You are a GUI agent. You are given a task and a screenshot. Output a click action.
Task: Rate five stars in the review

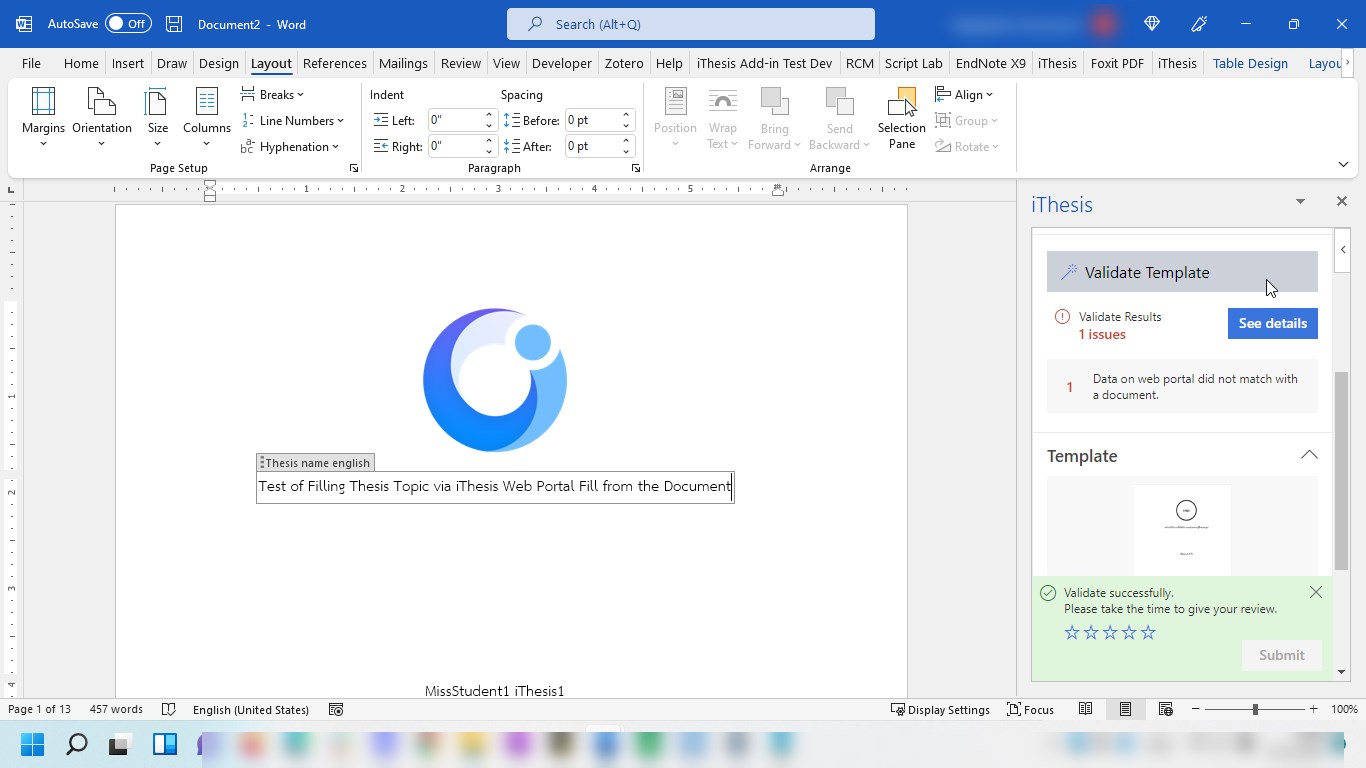point(1148,633)
